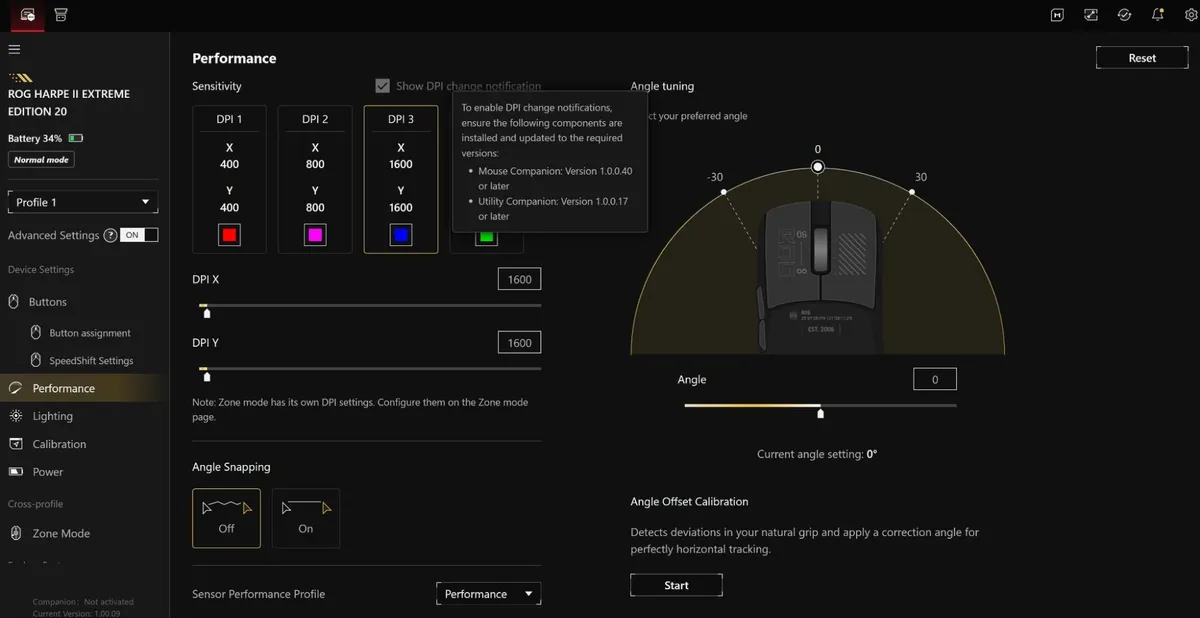
Task: Click the Current angle setting: 0° text
Action: click(x=817, y=454)
